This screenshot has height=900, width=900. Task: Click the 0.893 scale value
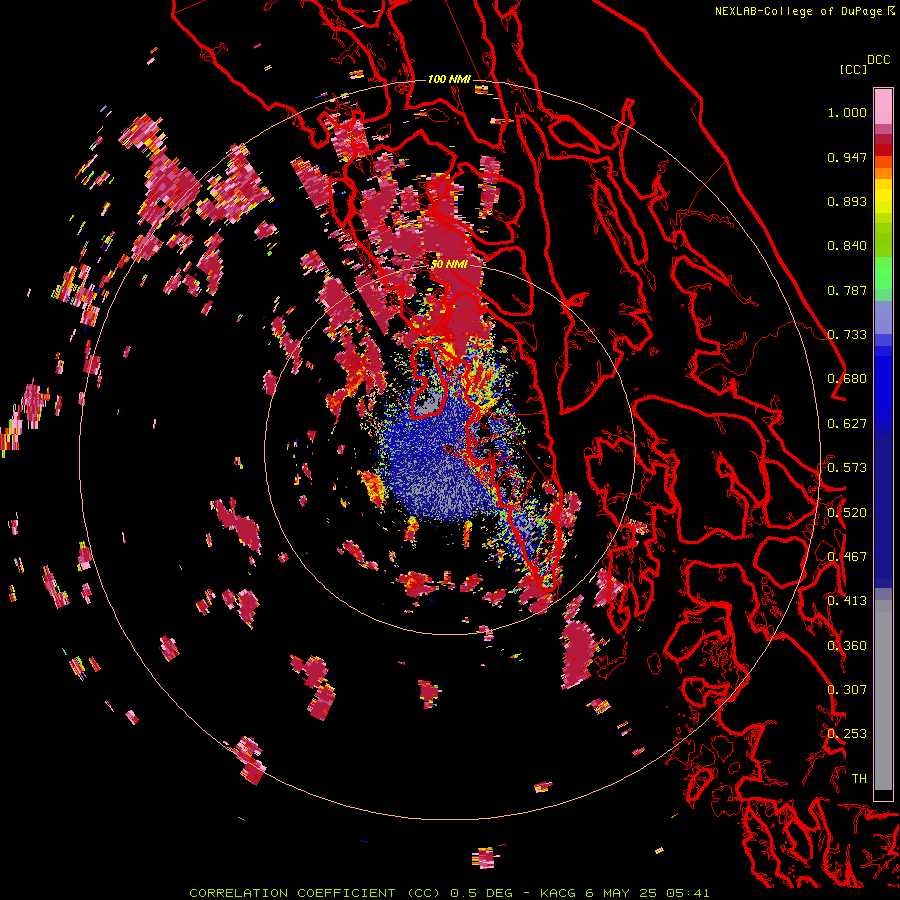pyautogui.click(x=847, y=201)
